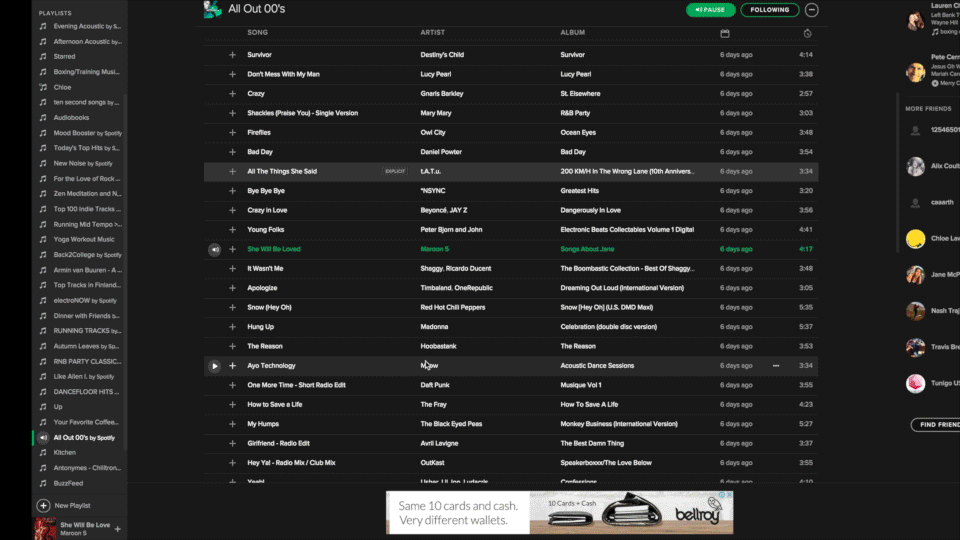Add Snow (Hey Oh) via its plus icon
Image resolution: width=960 pixels, height=540 pixels.
tap(232, 307)
